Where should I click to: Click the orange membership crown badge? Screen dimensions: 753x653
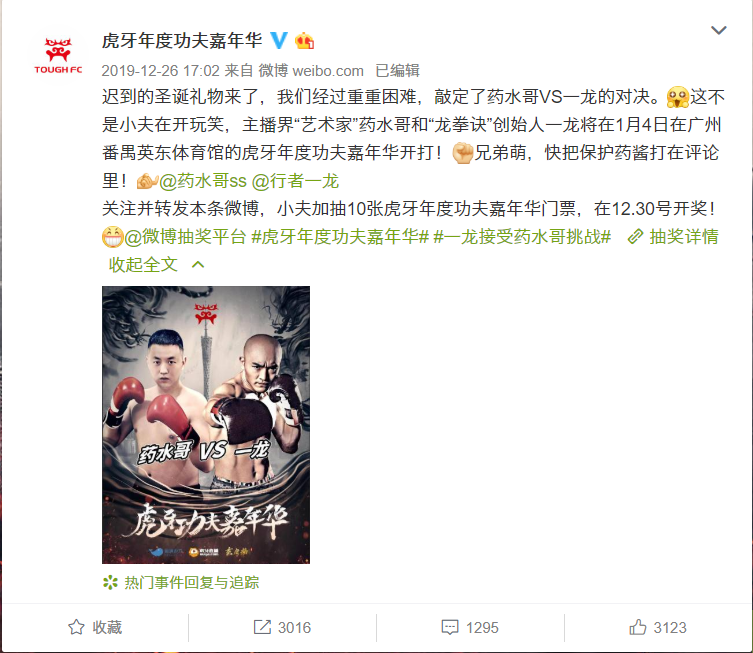(x=304, y=41)
